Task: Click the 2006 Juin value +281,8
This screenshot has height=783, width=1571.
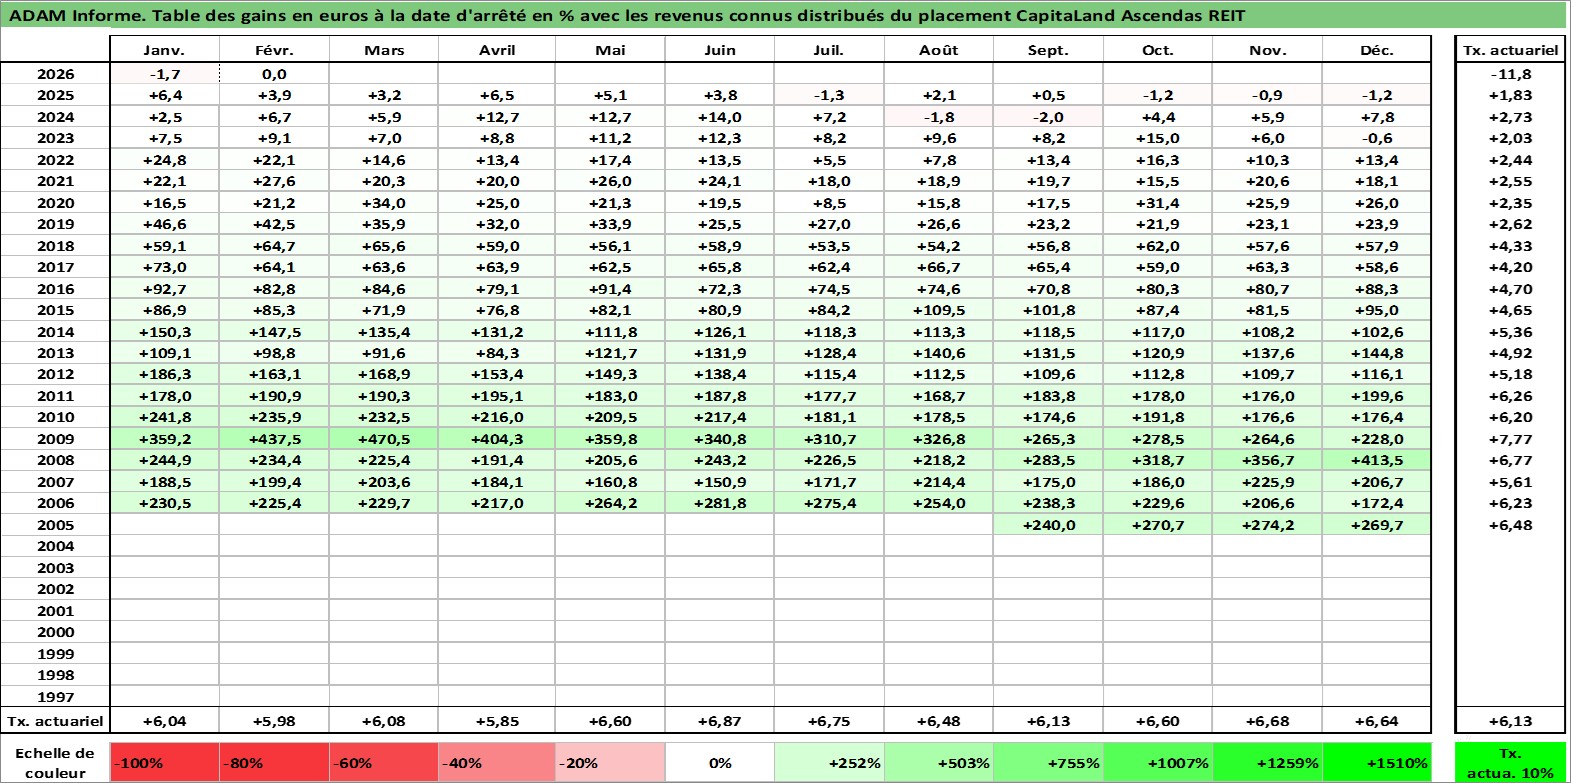Action: [x=719, y=503]
